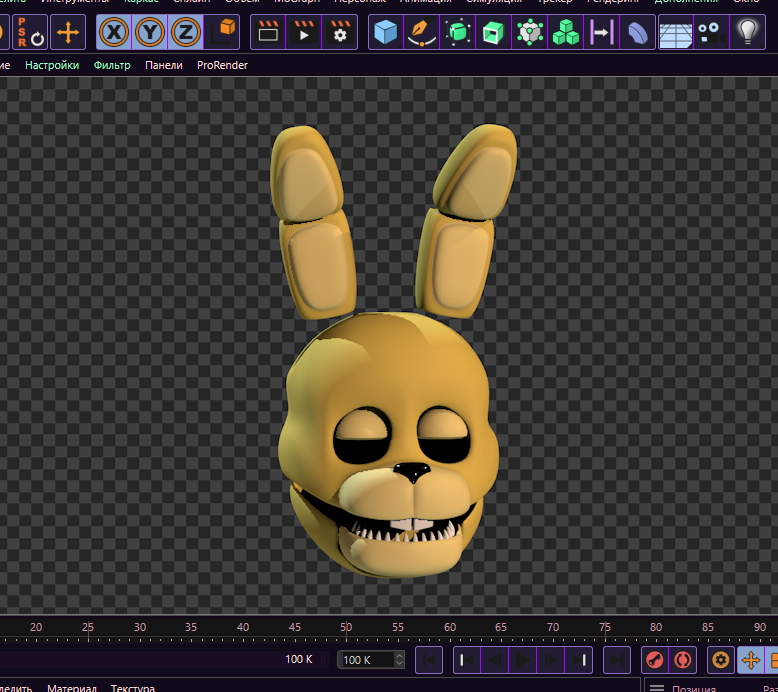This screenshot has width=778, height=692.
Task: Add a Floor scene object
Action: (x=676, y=32)
